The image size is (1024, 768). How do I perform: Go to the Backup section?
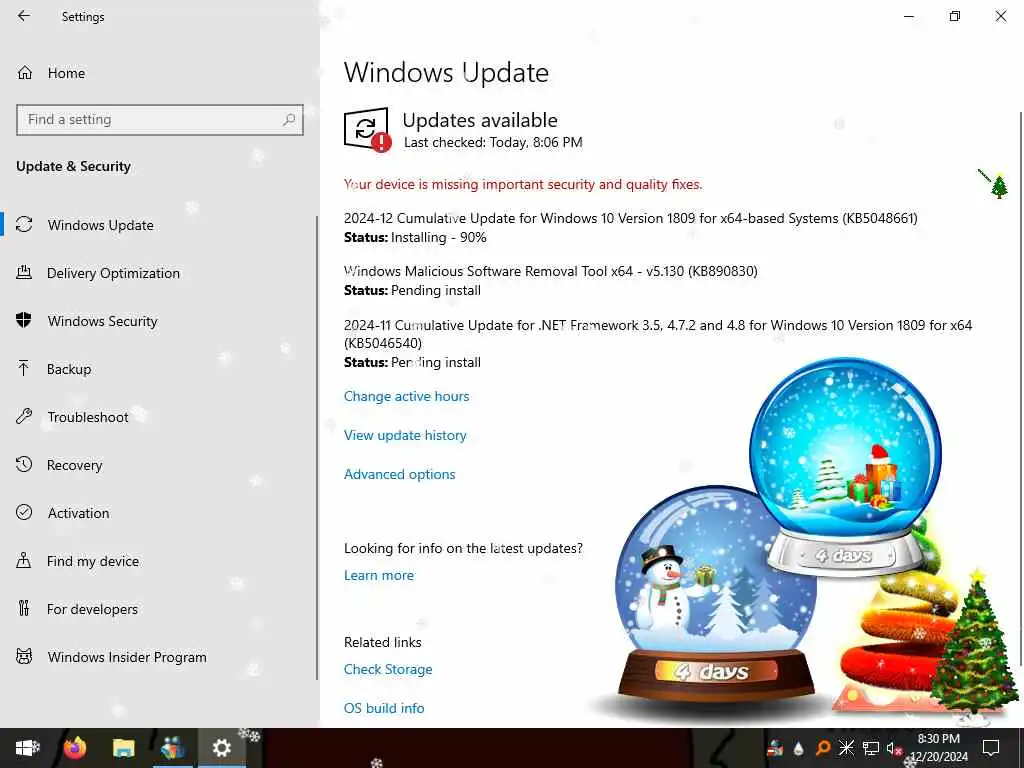coord(69,369)
